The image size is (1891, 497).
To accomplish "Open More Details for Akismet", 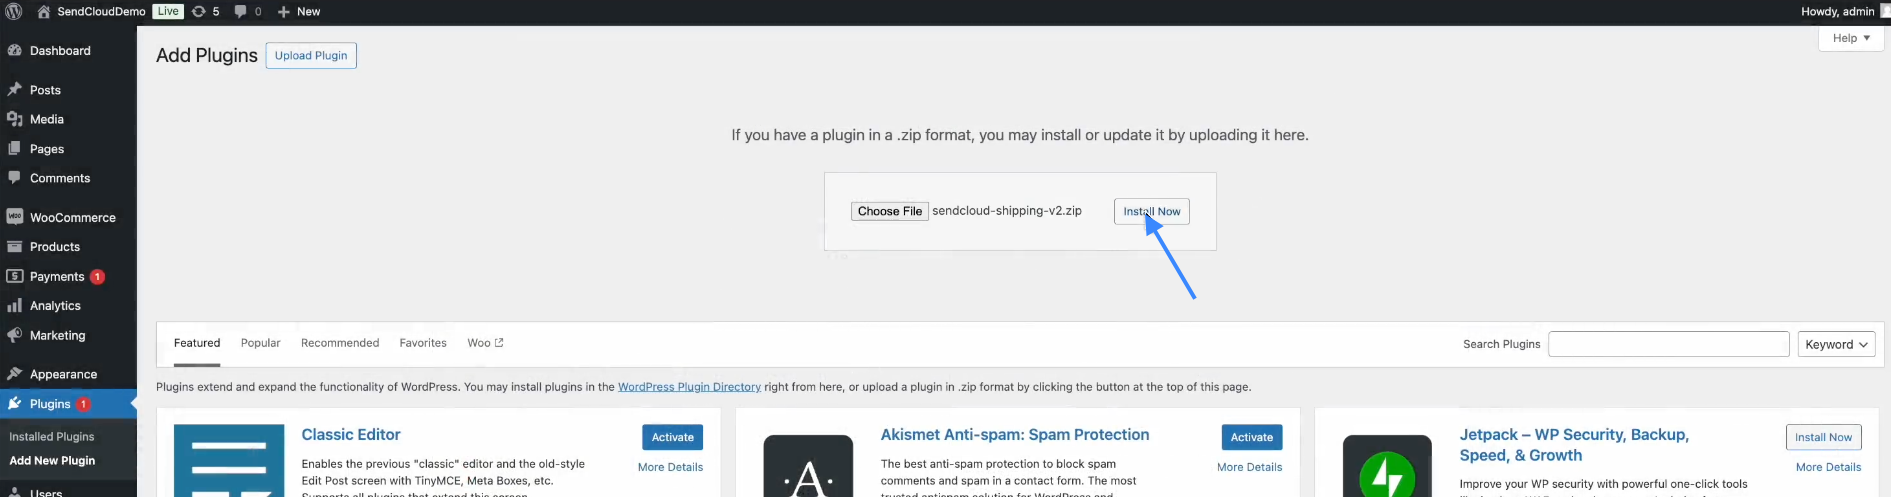I will (x=1249, y=467).
